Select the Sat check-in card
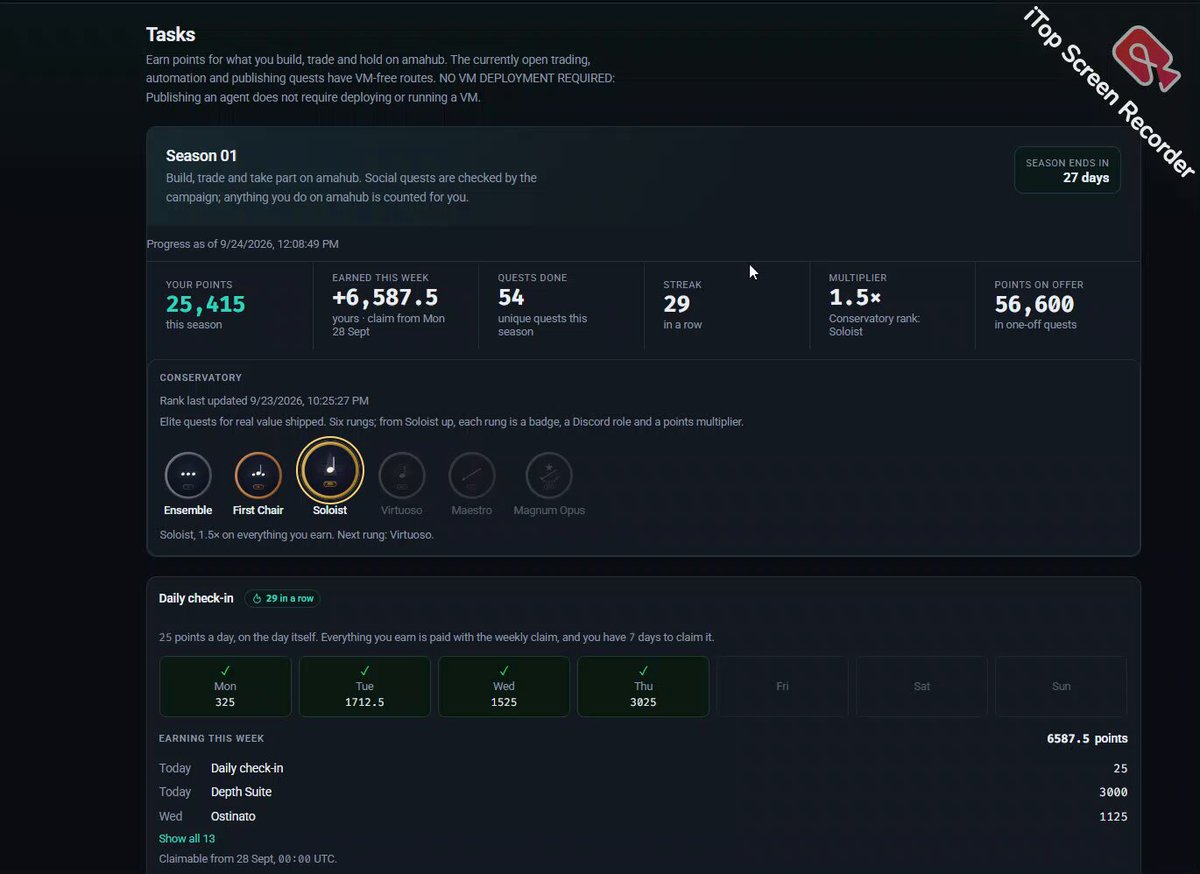Image resolution: width=1200 pixels, height=874 pixels. [x=922, y=686]
